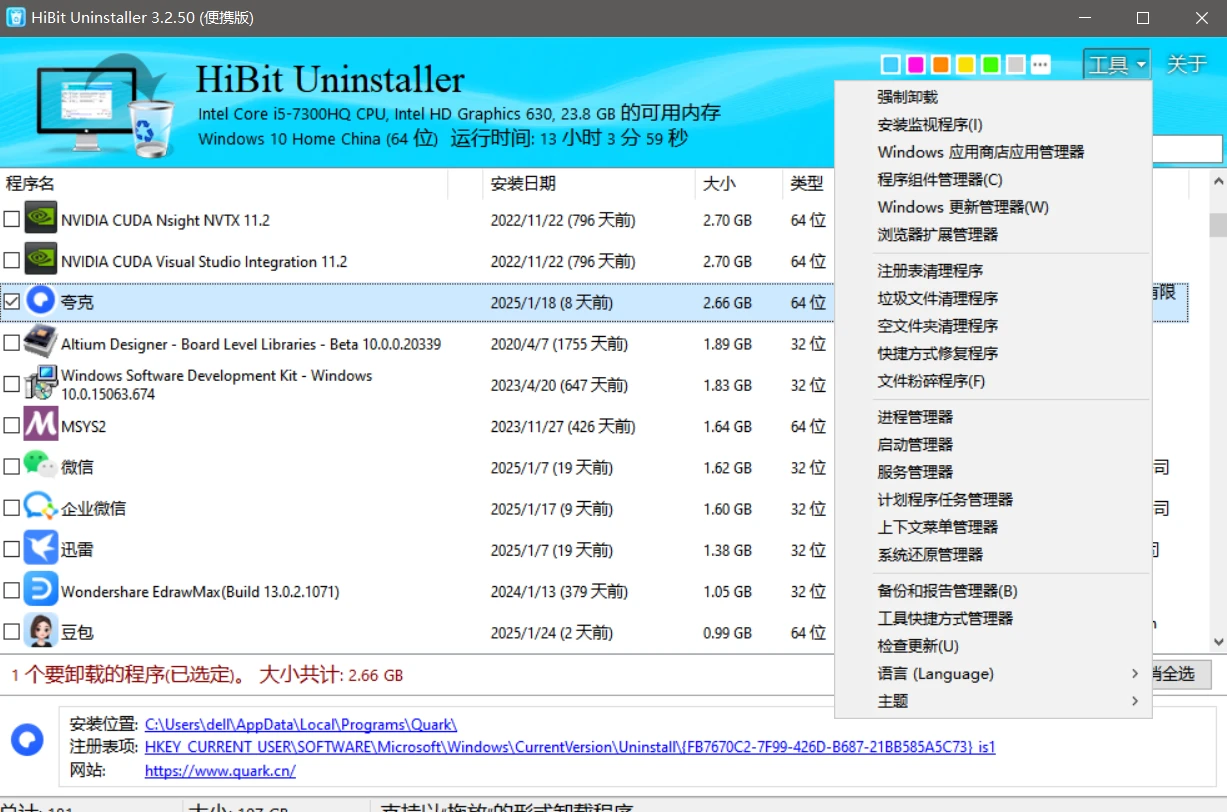Expand the 语言 (Language) submenu
Screen dimensions: 1227x812
point(935,674)
